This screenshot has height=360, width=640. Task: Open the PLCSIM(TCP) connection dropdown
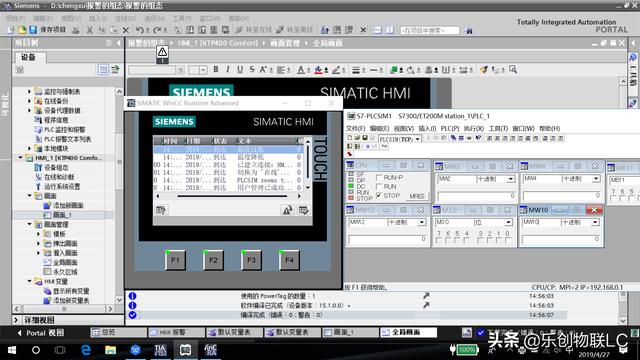tap(418, 139)
